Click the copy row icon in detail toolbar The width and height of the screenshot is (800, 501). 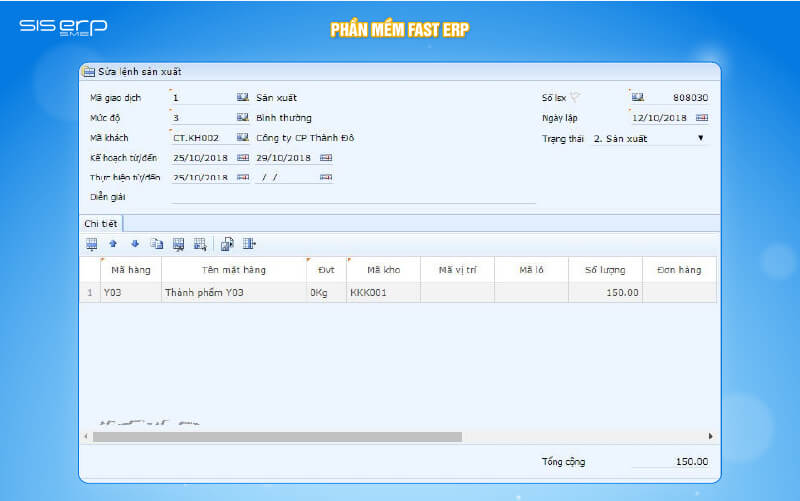(x=157, y=244)
